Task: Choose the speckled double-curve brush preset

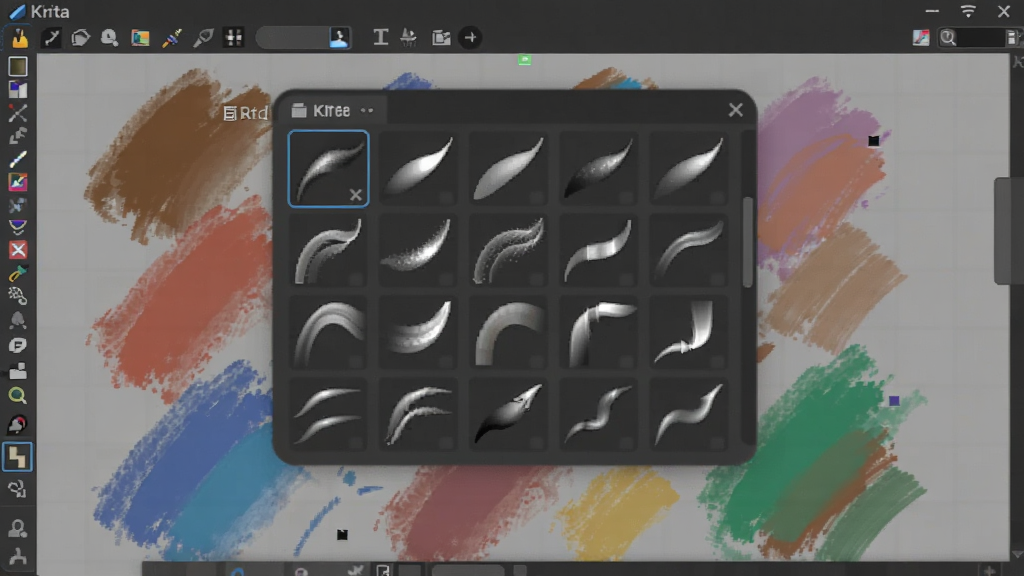Action: (508, 250)
